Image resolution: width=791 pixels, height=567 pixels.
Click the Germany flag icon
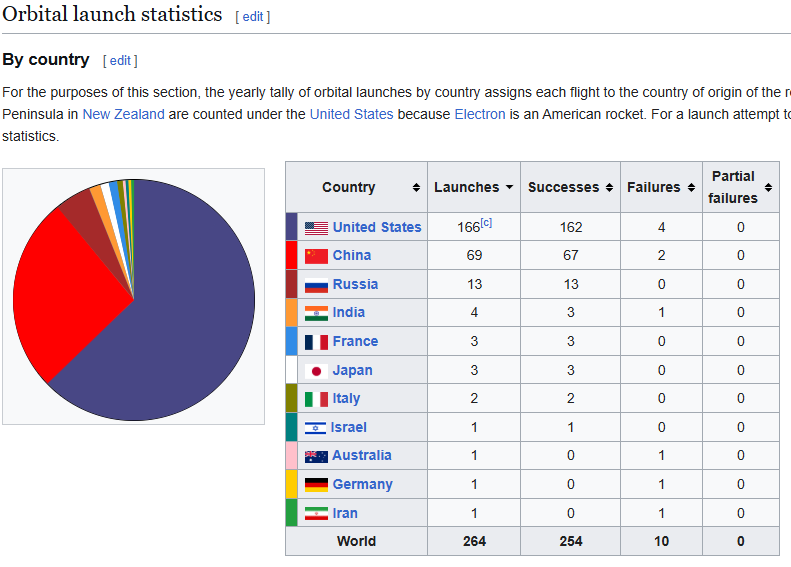point(316,485)
